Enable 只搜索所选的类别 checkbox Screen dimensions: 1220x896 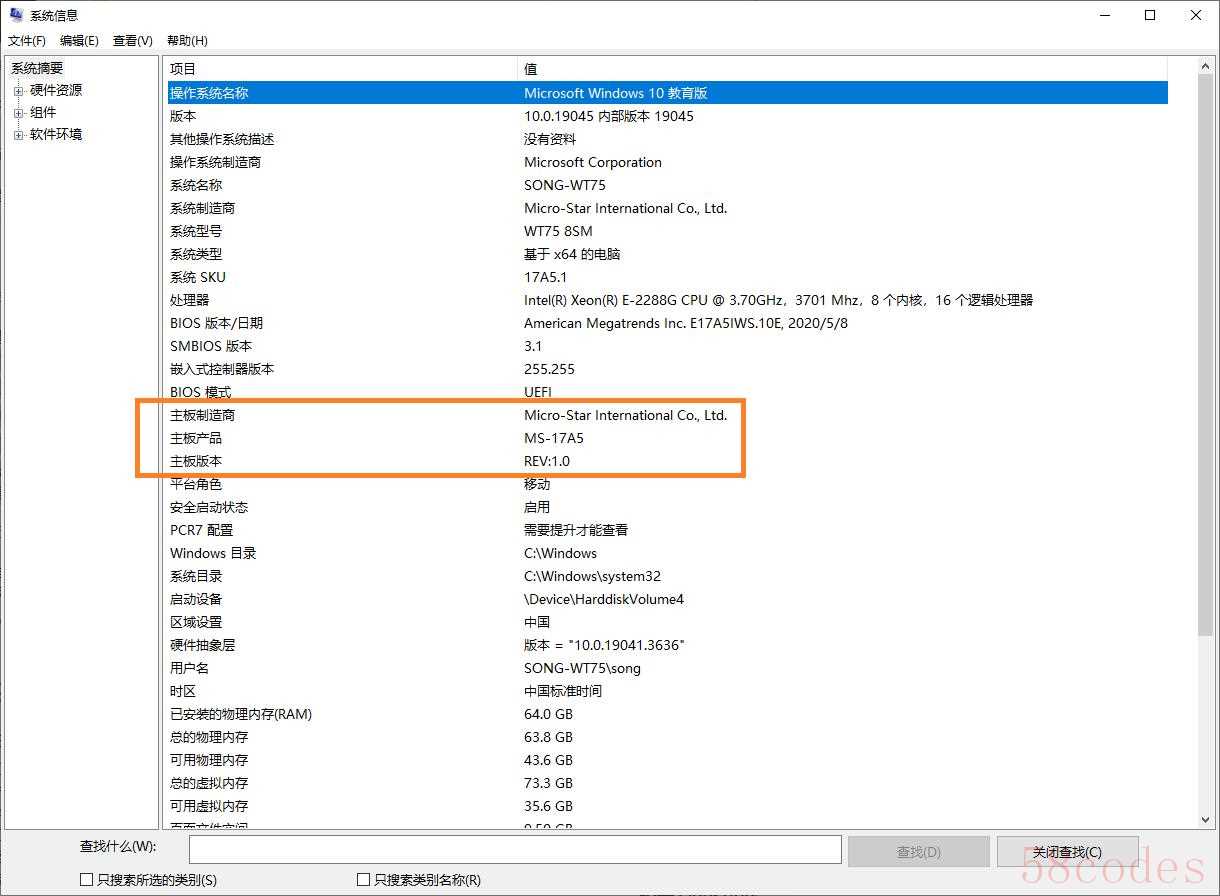[x=87, y=880]
